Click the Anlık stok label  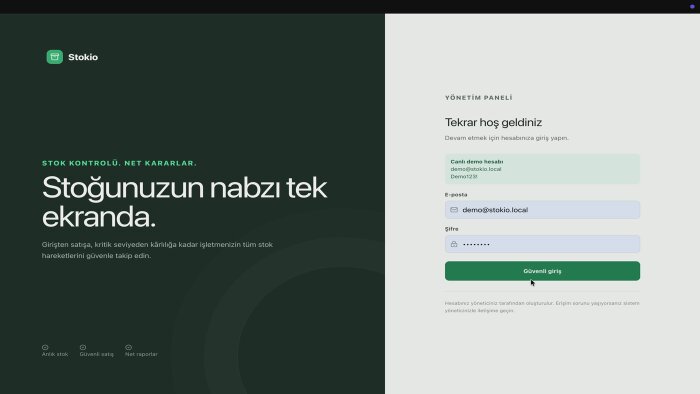55,354
